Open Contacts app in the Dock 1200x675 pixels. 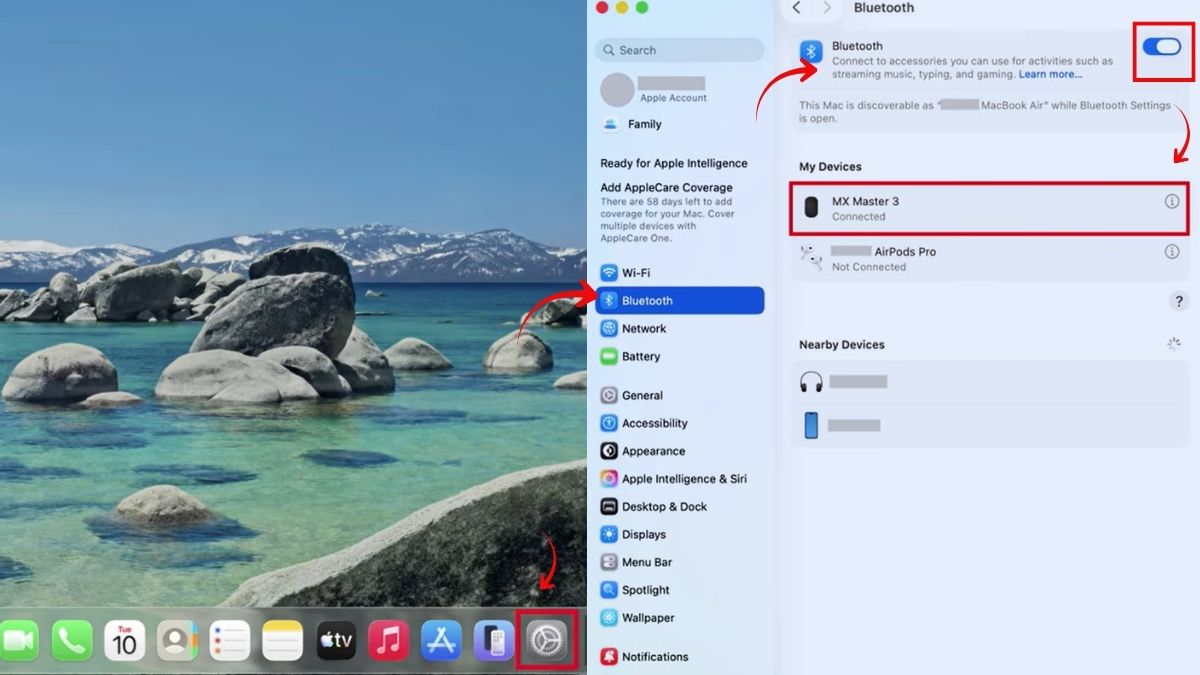point(178,641)
